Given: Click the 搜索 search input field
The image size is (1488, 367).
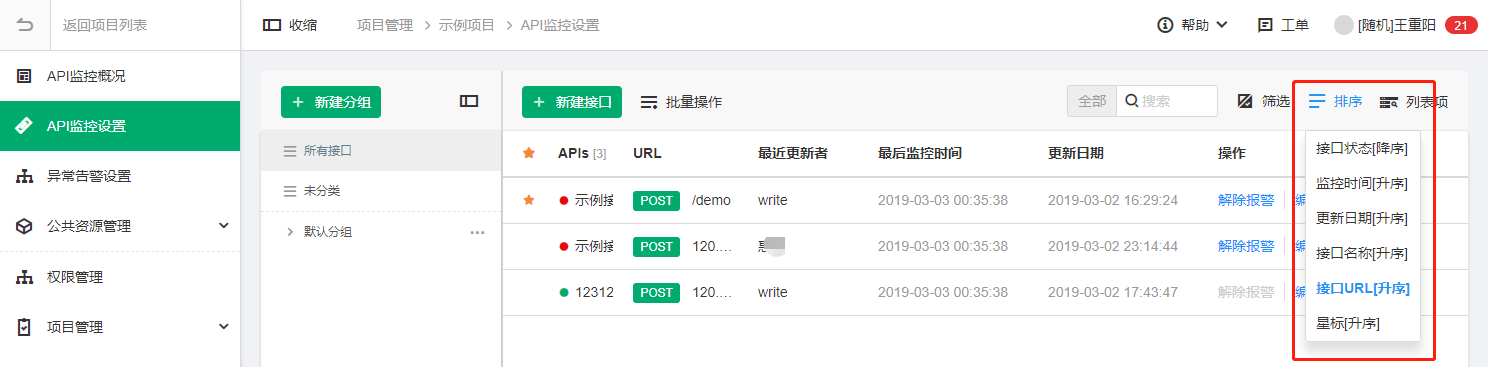Looking at the screenshot, I should (1167, 101).
